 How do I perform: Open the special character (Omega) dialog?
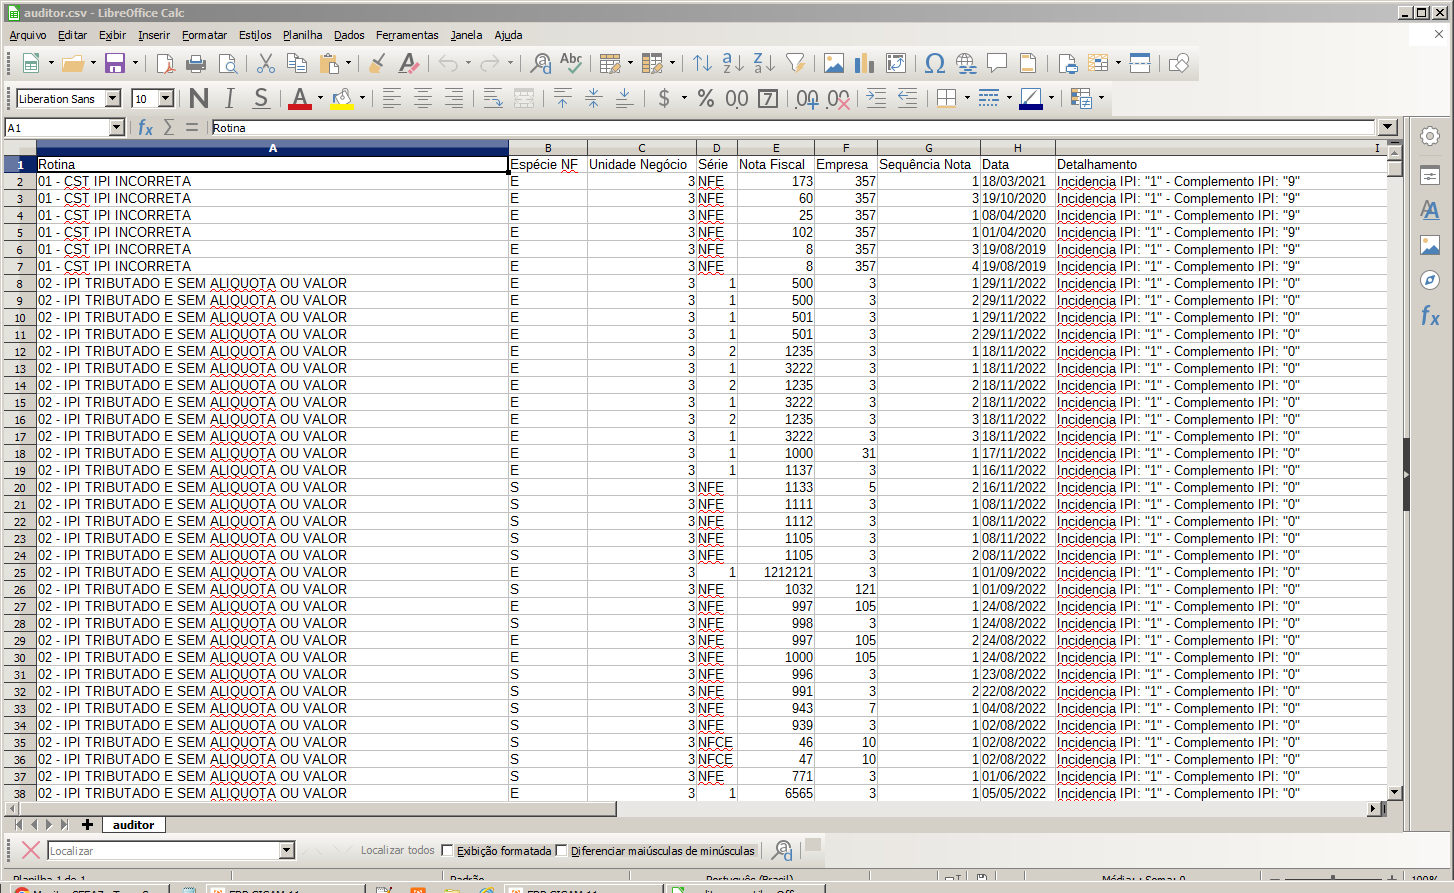(x=935, y=63)
